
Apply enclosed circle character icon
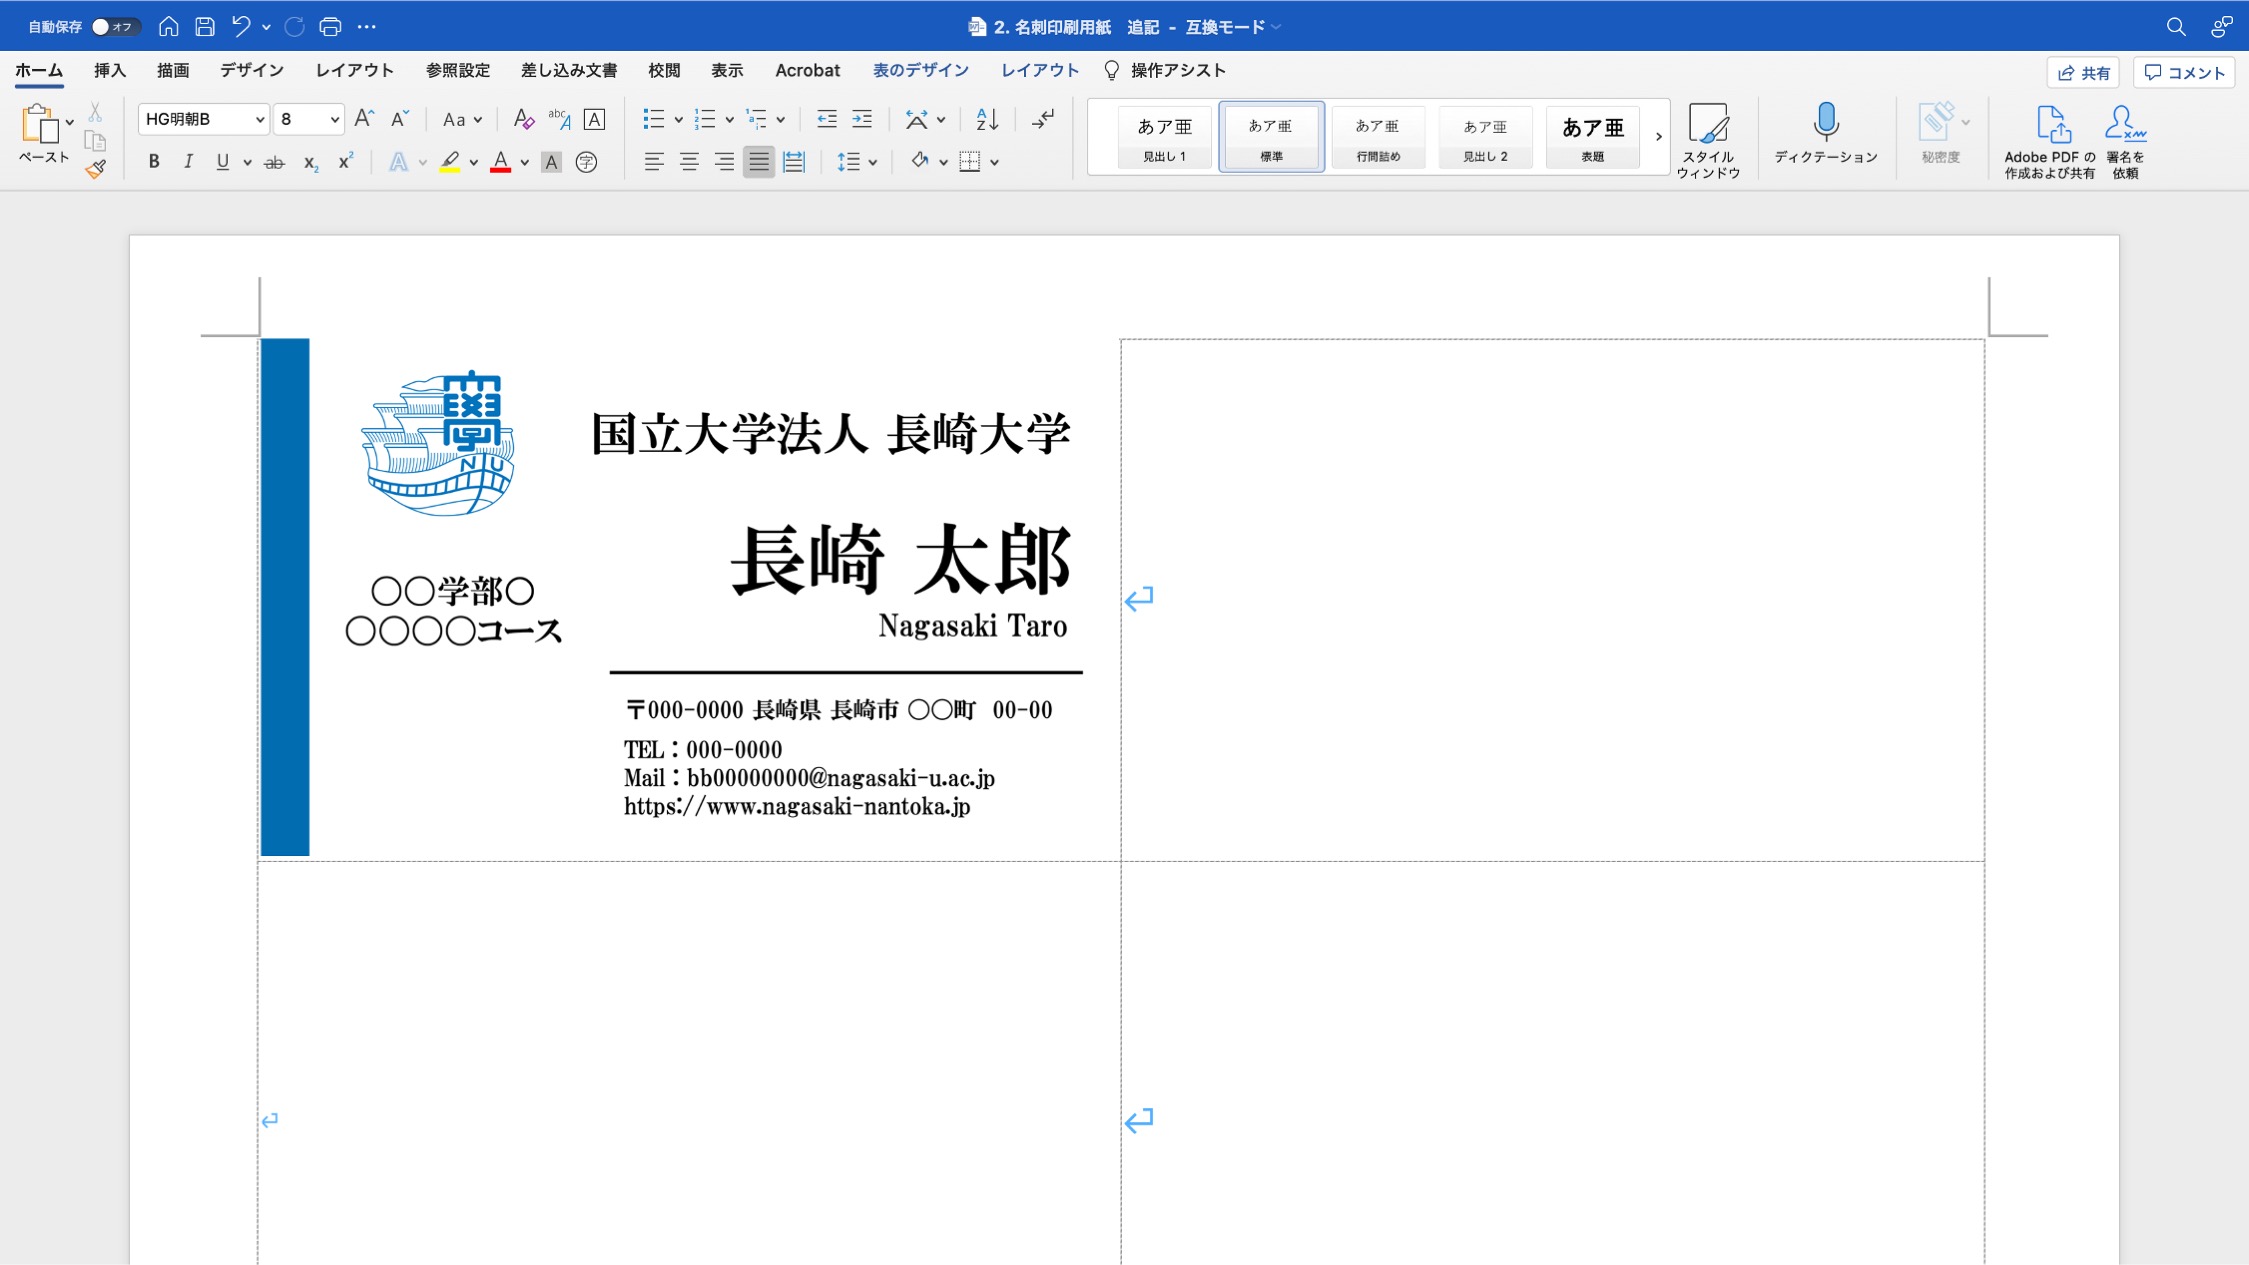(587, 162)
